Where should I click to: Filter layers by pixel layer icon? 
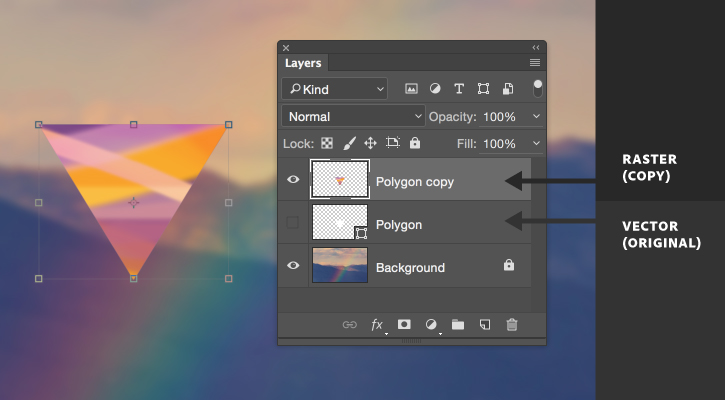coord(411,89)
